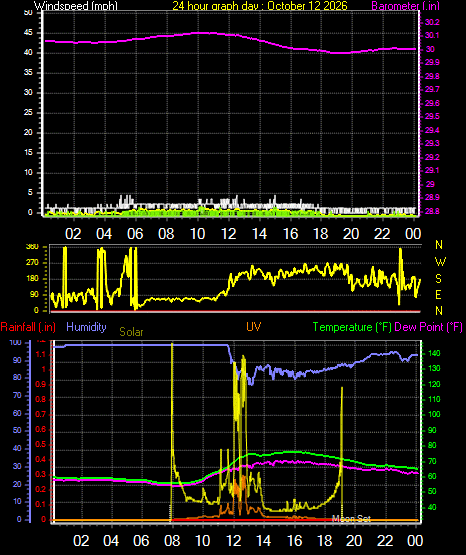Select 70 on the humidity axis
Viewport: 466px width, 555px height.
point(17,395)
